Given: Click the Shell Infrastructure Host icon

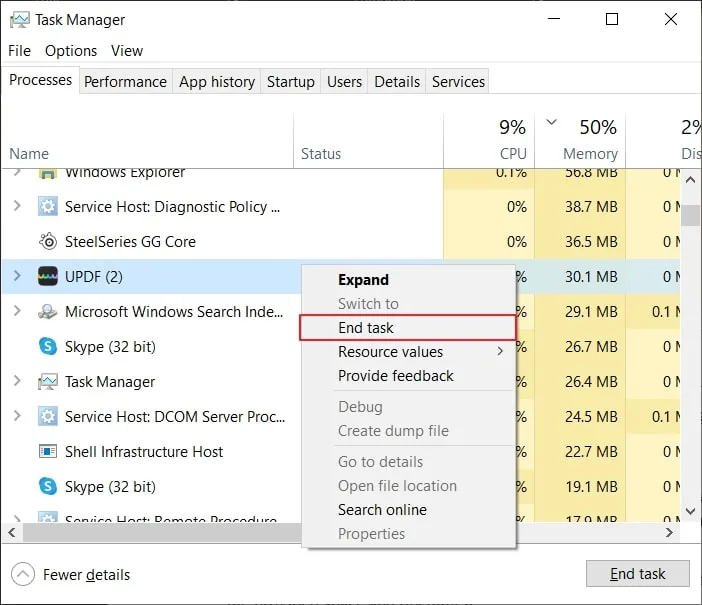Looking at the screenshot, I should [x=47, y=452].
